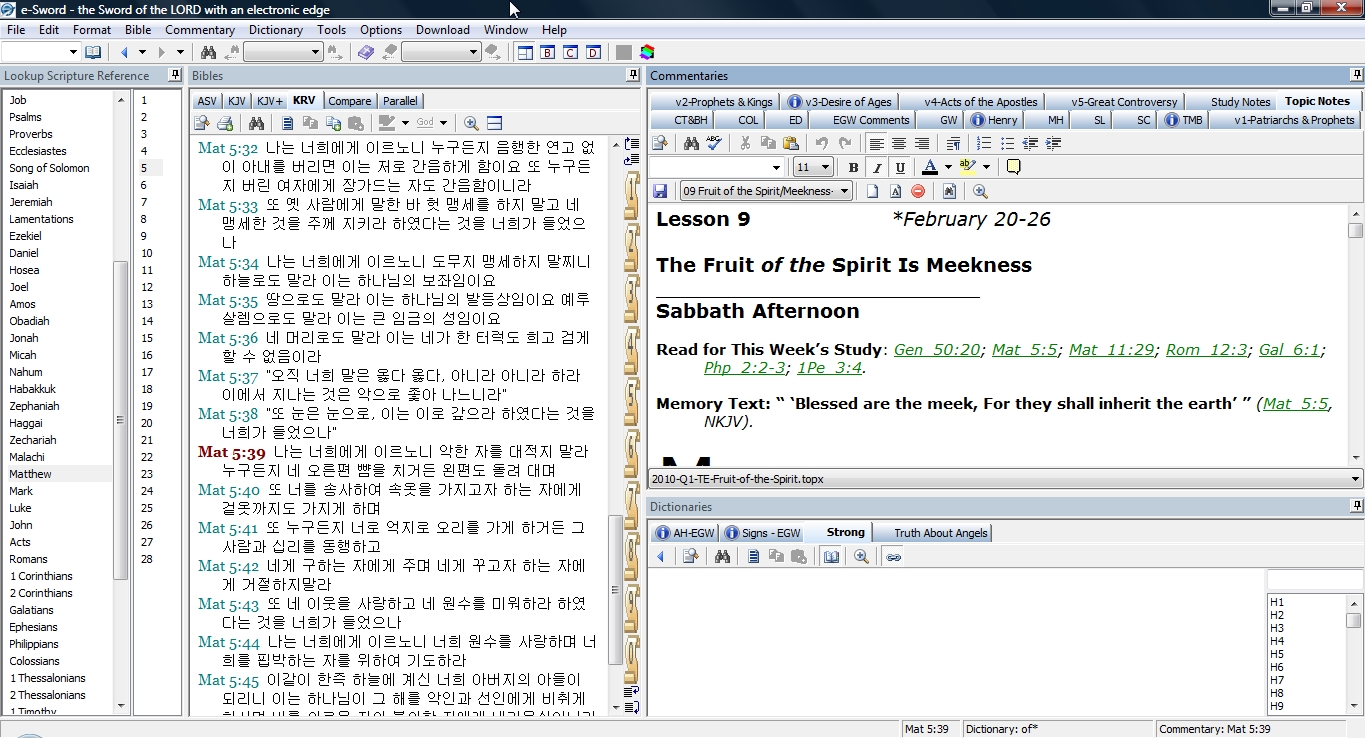1365x738 pixels.
Task: Click the yellow sticky note tooltip icon
Action: [1013, 167]
